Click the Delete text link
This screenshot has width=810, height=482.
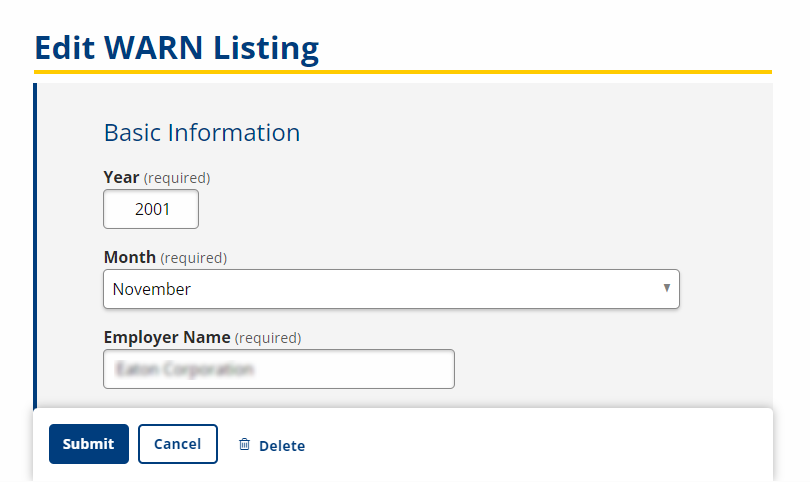[x=281, y=446]
